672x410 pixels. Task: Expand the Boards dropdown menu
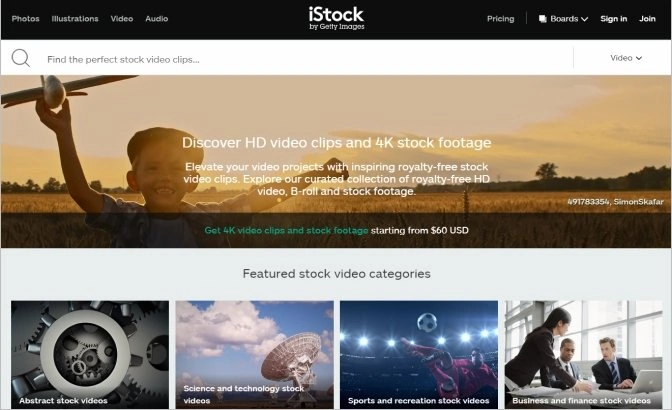coord(563,19)
